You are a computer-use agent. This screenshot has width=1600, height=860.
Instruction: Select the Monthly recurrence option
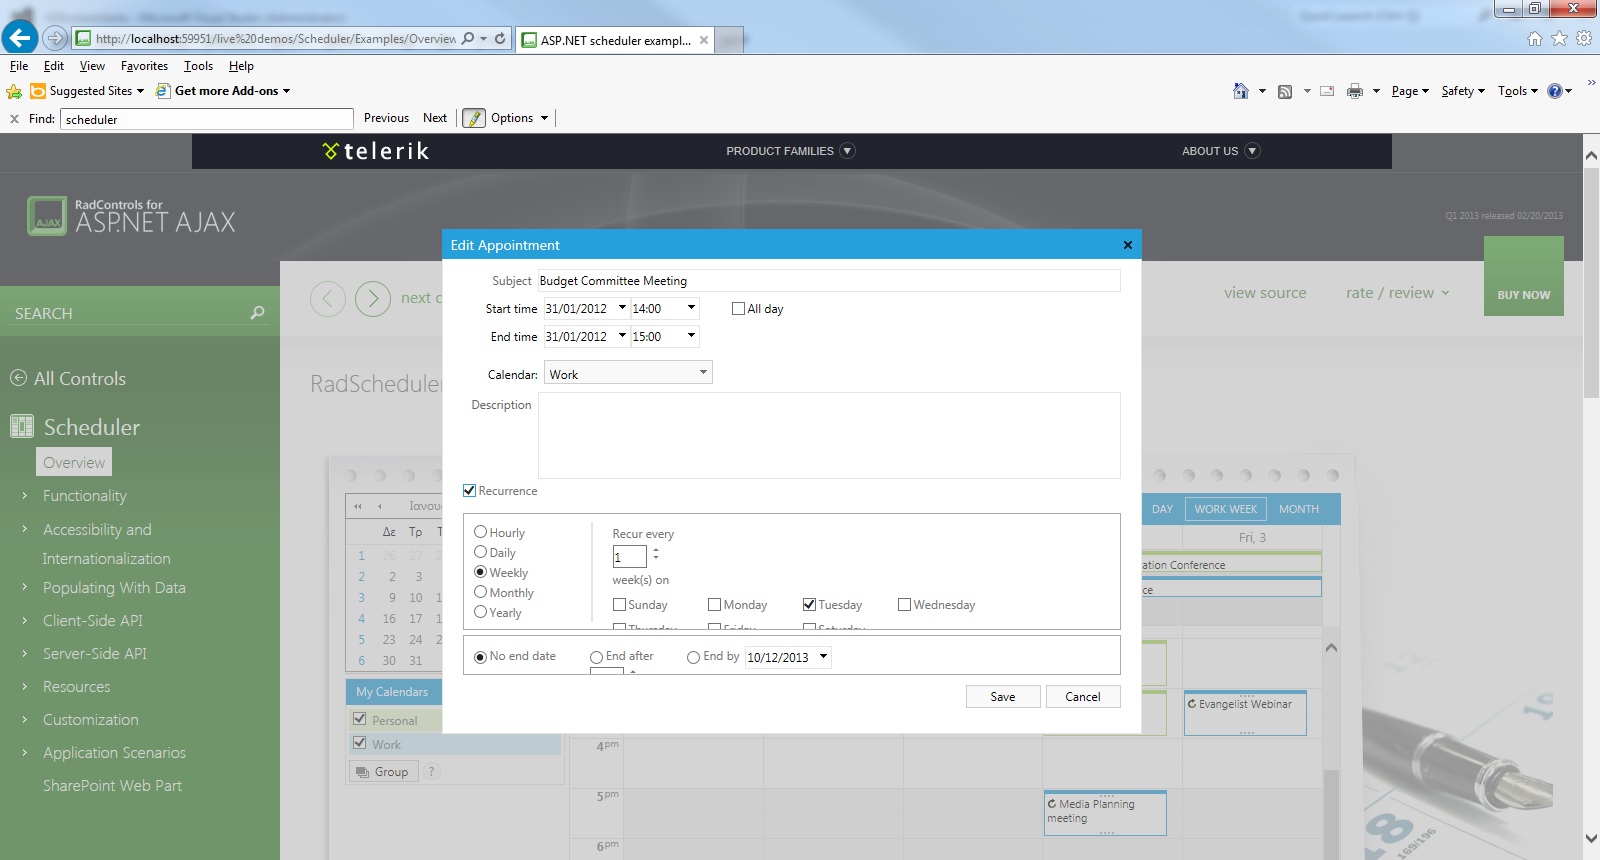pos(480,592)
